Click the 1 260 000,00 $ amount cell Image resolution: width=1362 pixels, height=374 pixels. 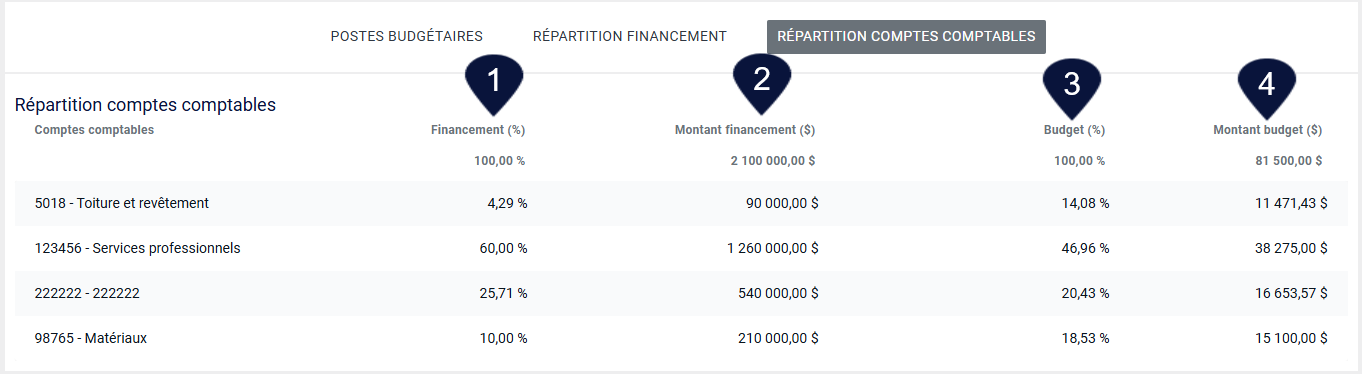tap(773, 248)
